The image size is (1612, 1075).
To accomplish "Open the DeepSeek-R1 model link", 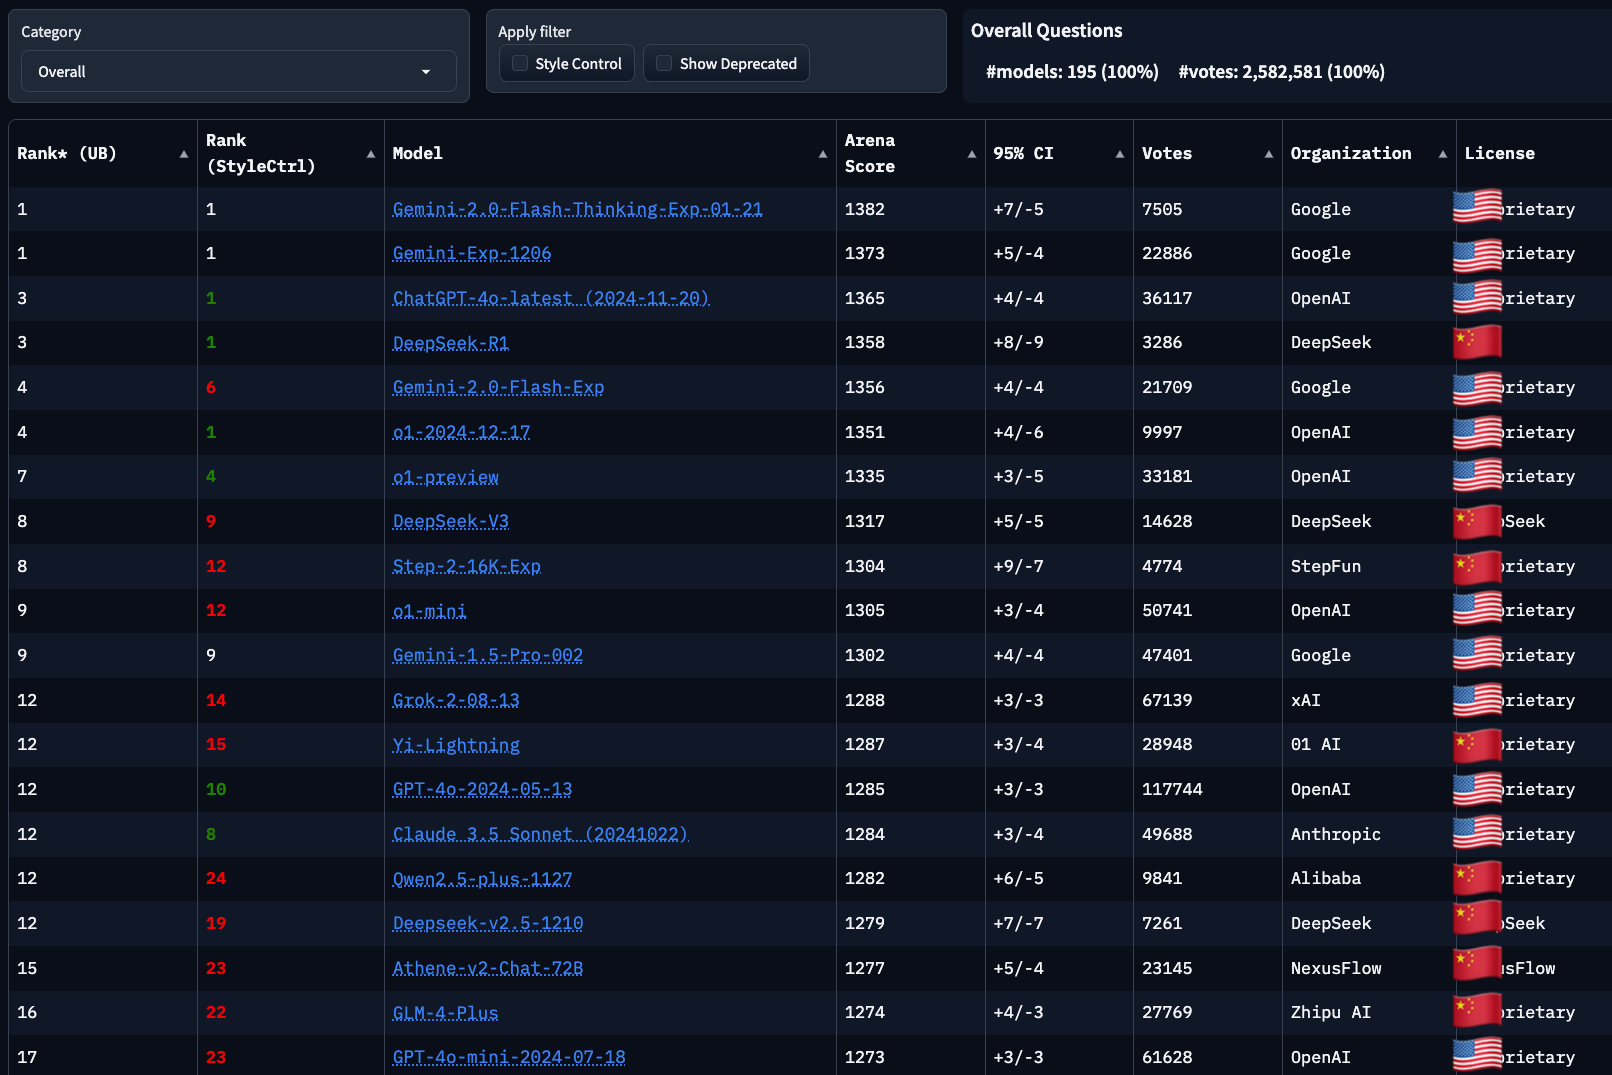I will tap(451, 343).
